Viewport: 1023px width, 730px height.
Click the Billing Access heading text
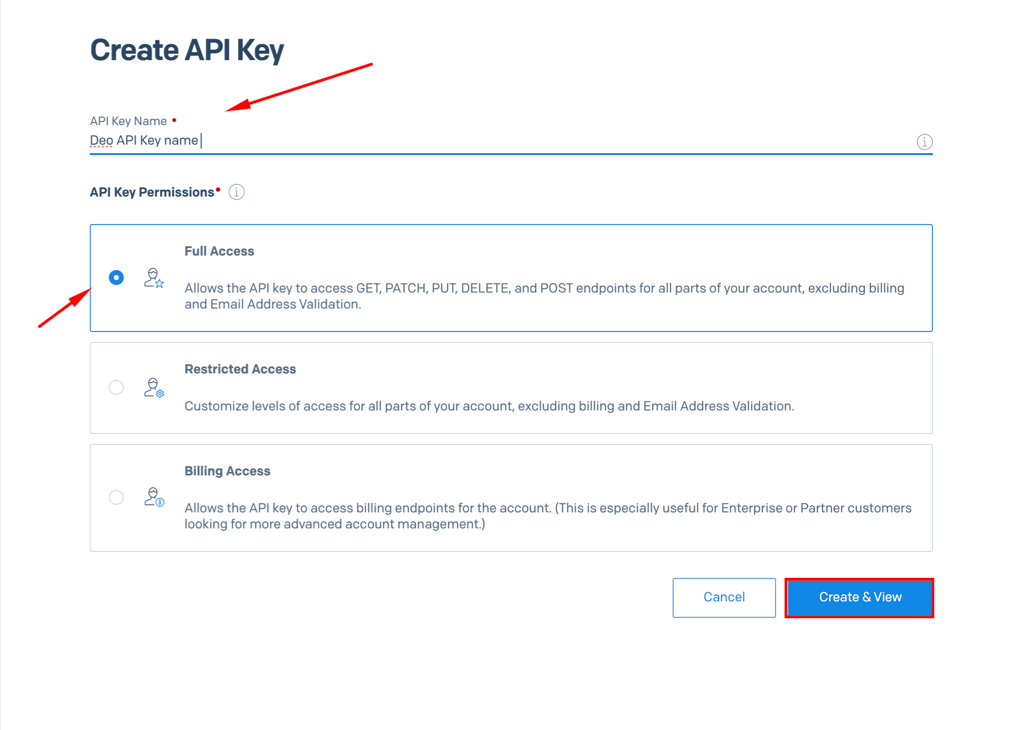point(227,471)
